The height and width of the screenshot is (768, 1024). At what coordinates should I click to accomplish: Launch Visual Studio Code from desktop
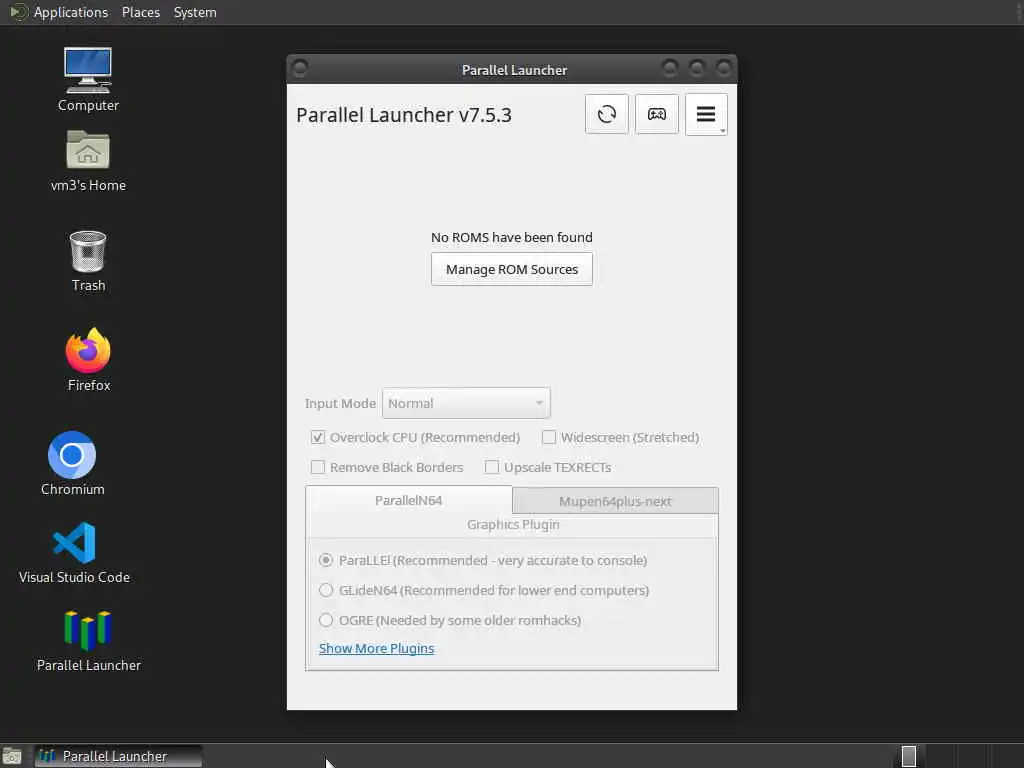click(x=74, y=552)
